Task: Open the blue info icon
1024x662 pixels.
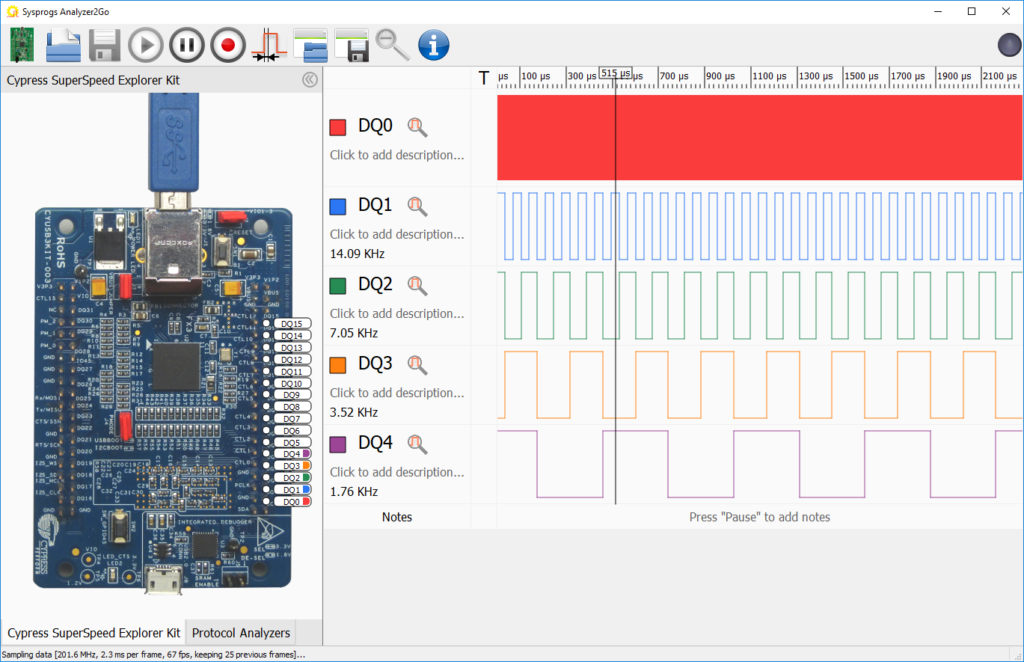Action: click(434, 45)
